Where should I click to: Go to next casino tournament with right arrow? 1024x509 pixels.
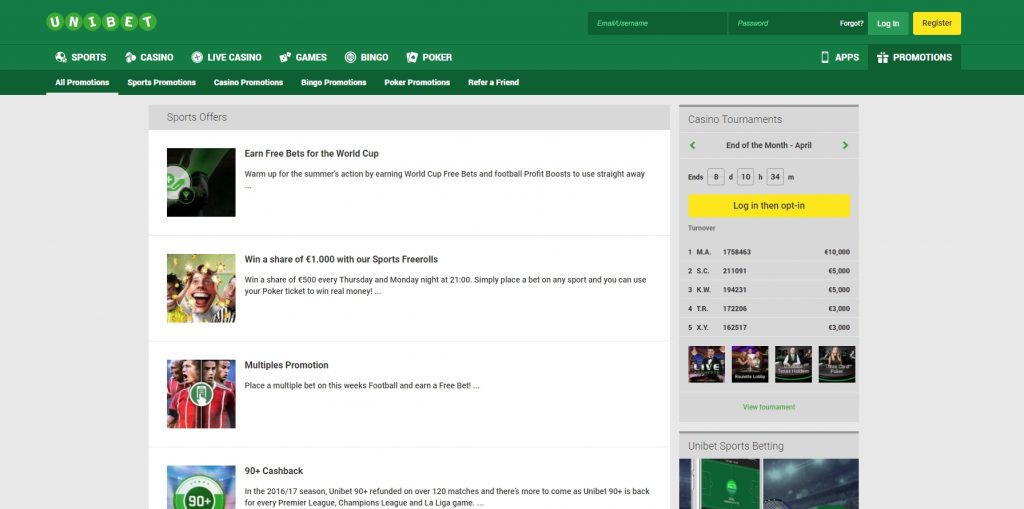pos(845,146)
